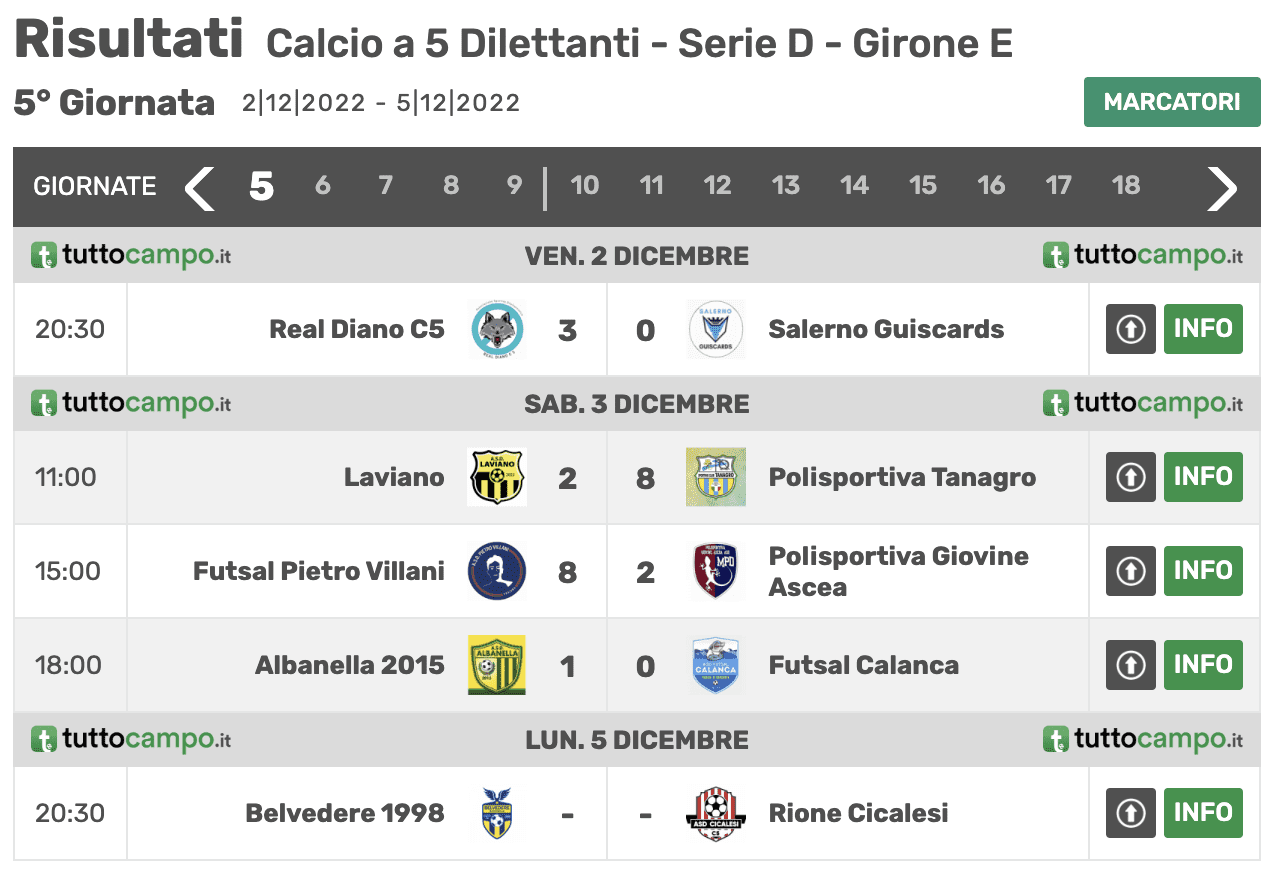Viewport: 1280px width, 876px height.
Task: Click the Rione Cicalesi team badge
Action: tap(716, 813)
